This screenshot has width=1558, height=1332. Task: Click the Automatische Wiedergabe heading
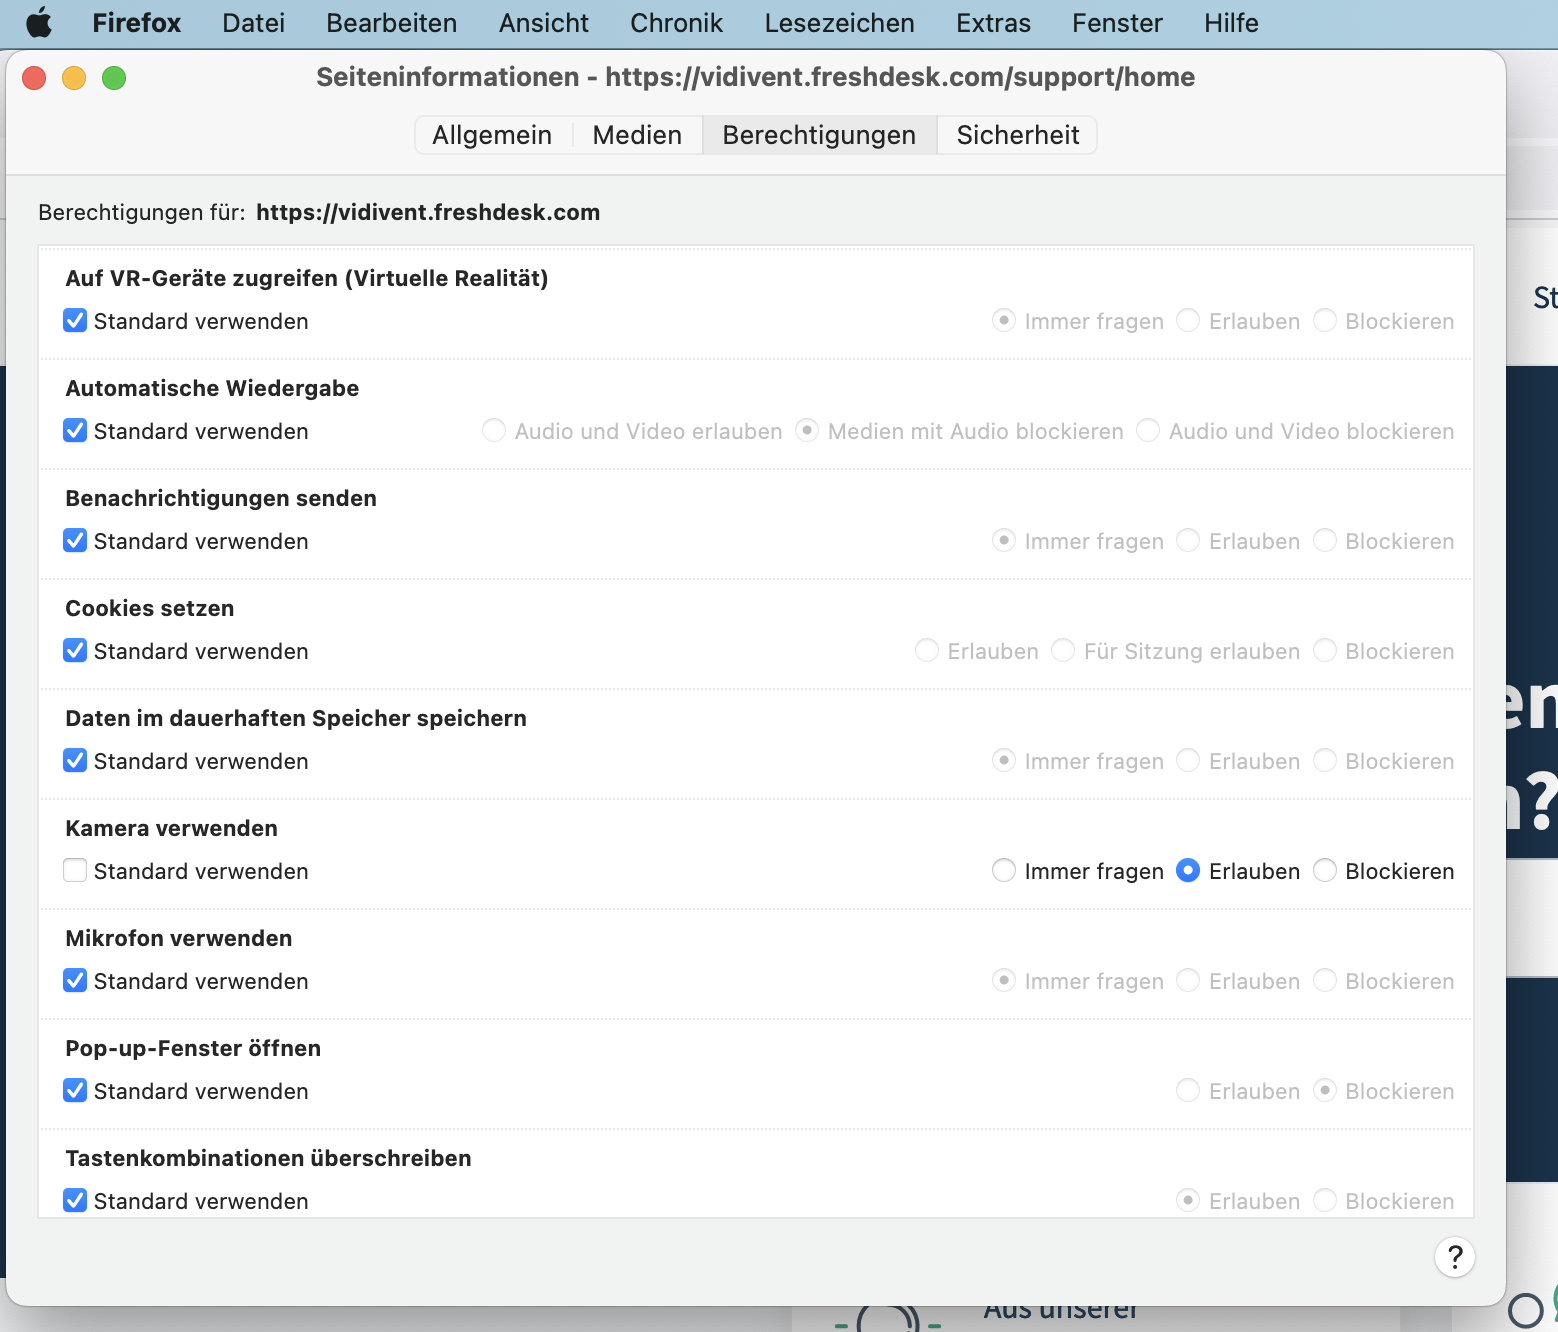pos(212,388)
